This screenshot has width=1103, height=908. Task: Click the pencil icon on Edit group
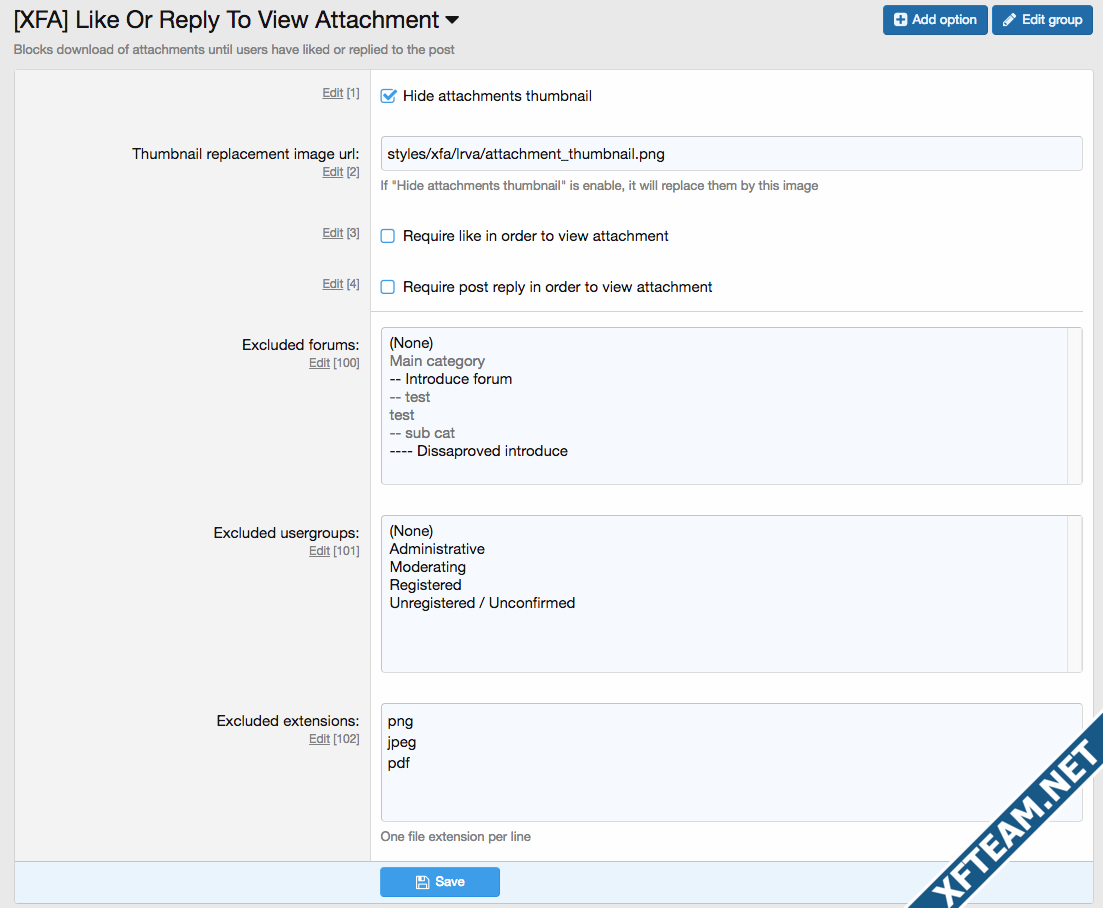1009,20
